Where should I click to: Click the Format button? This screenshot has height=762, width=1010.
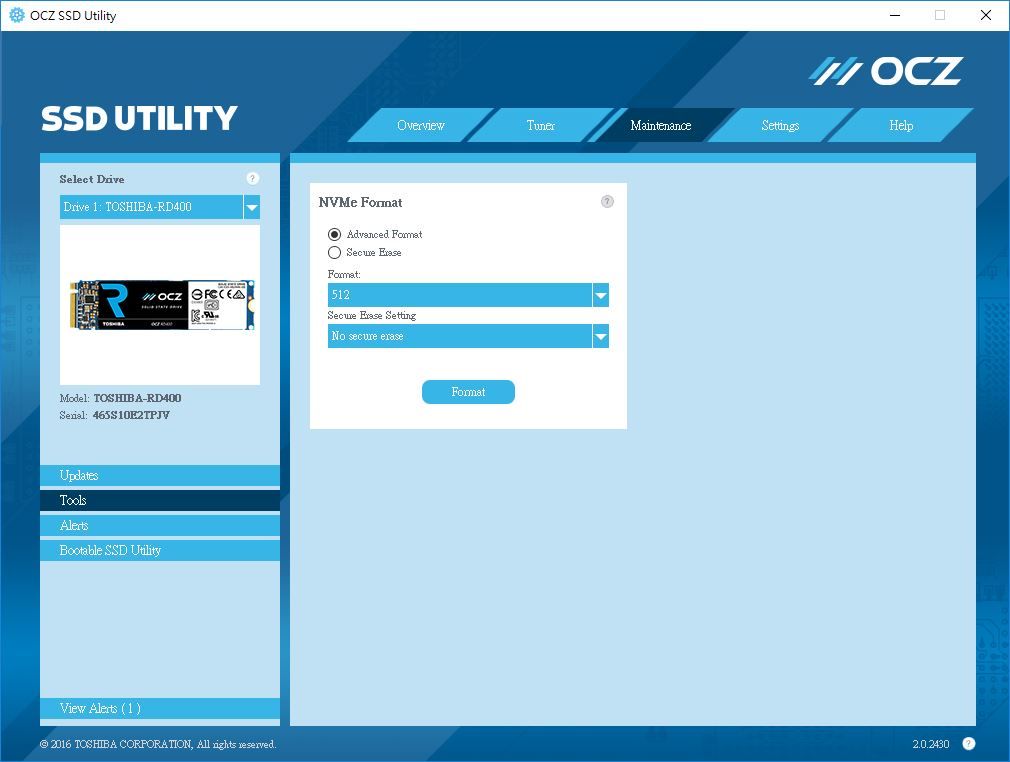pos(468,392)
